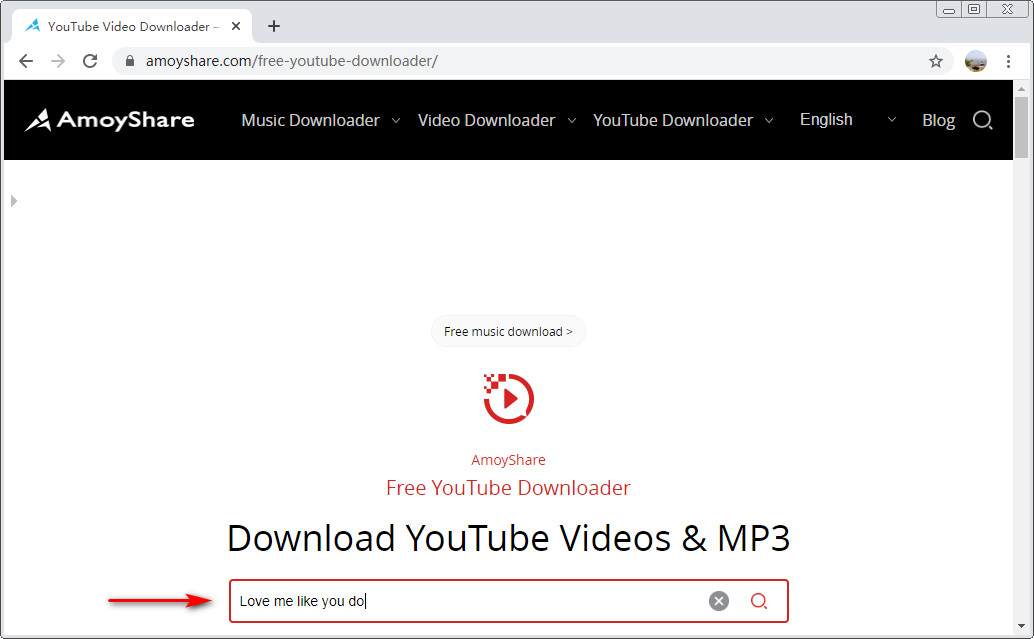Screen dimensions: 1034x639
Task: Click the padlock site info icon
Action: click(x=130, y=61)
